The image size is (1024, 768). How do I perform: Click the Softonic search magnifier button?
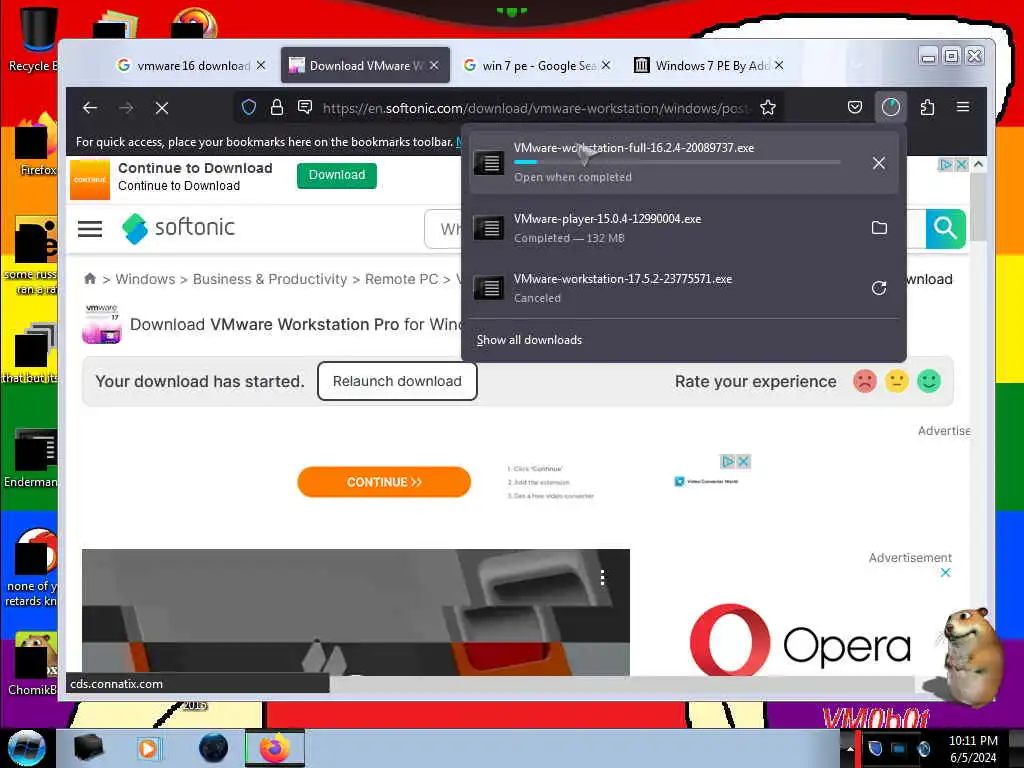(x=945, y=229)
